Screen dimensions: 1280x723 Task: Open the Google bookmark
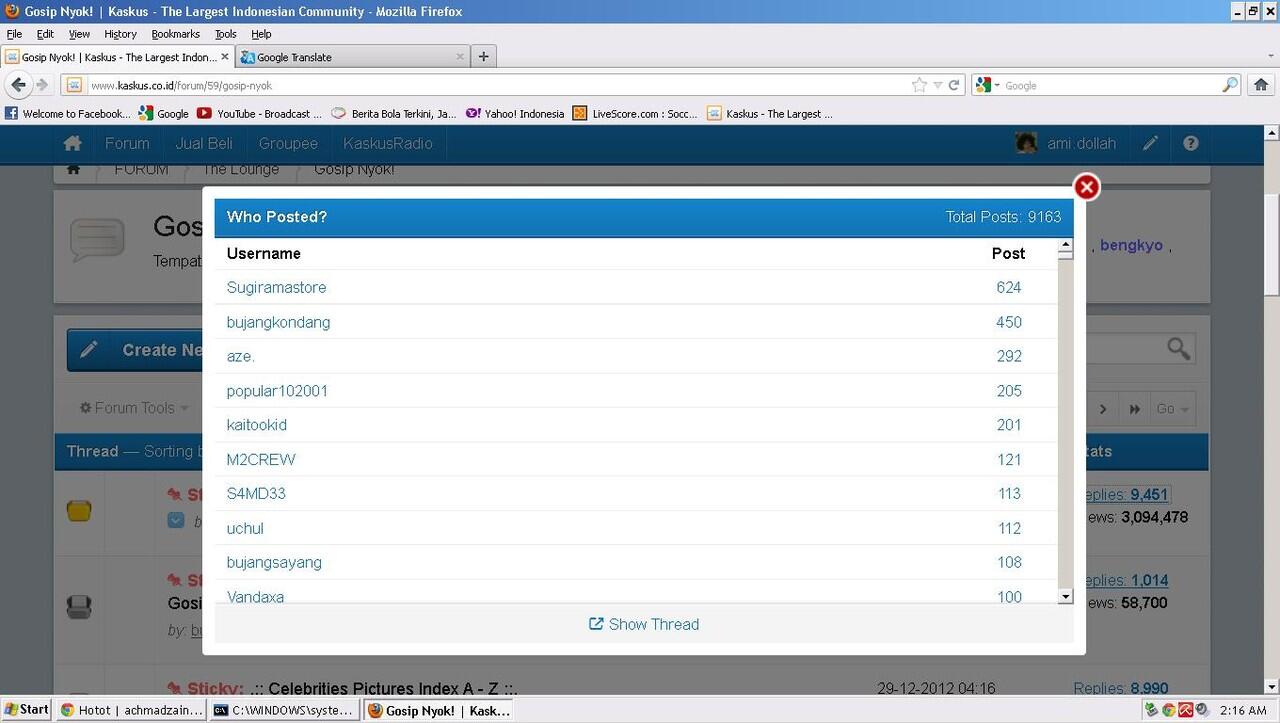tap(164, 114)
